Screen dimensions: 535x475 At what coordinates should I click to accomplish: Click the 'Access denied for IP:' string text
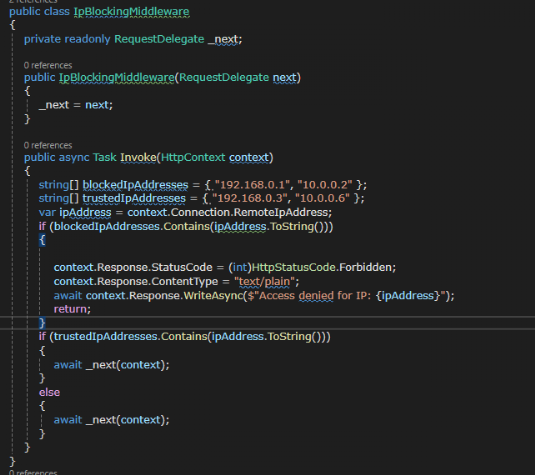316,296
